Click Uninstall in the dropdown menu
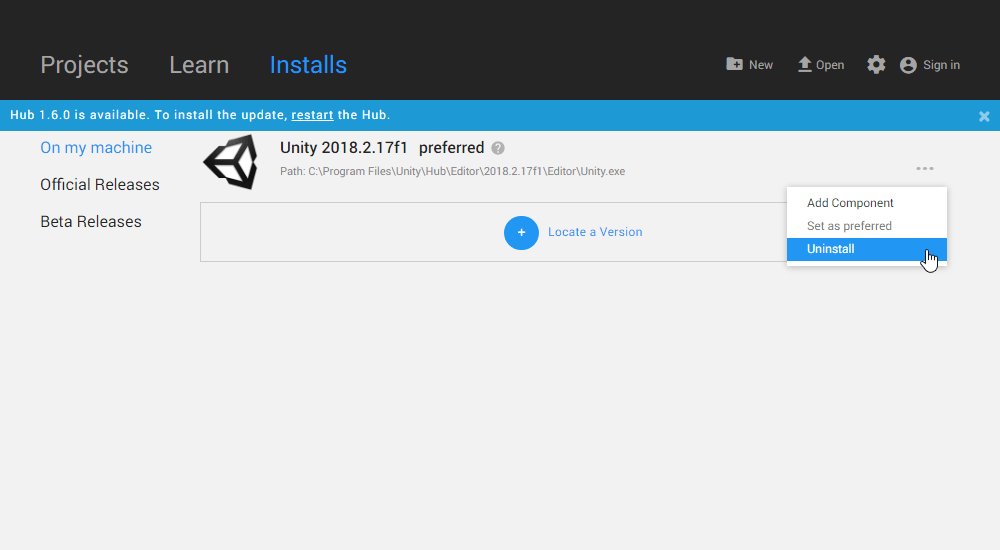 [x=831, y=249]
